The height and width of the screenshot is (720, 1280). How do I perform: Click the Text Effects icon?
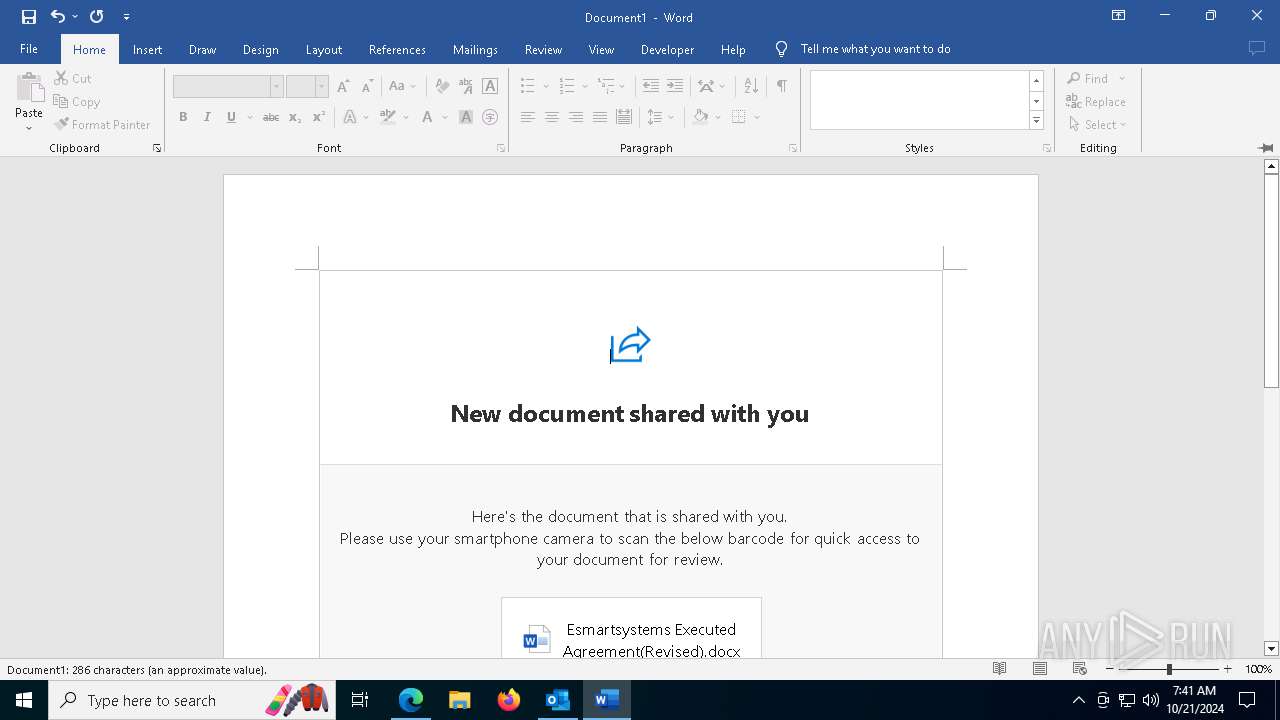click(x=350, y=117)
